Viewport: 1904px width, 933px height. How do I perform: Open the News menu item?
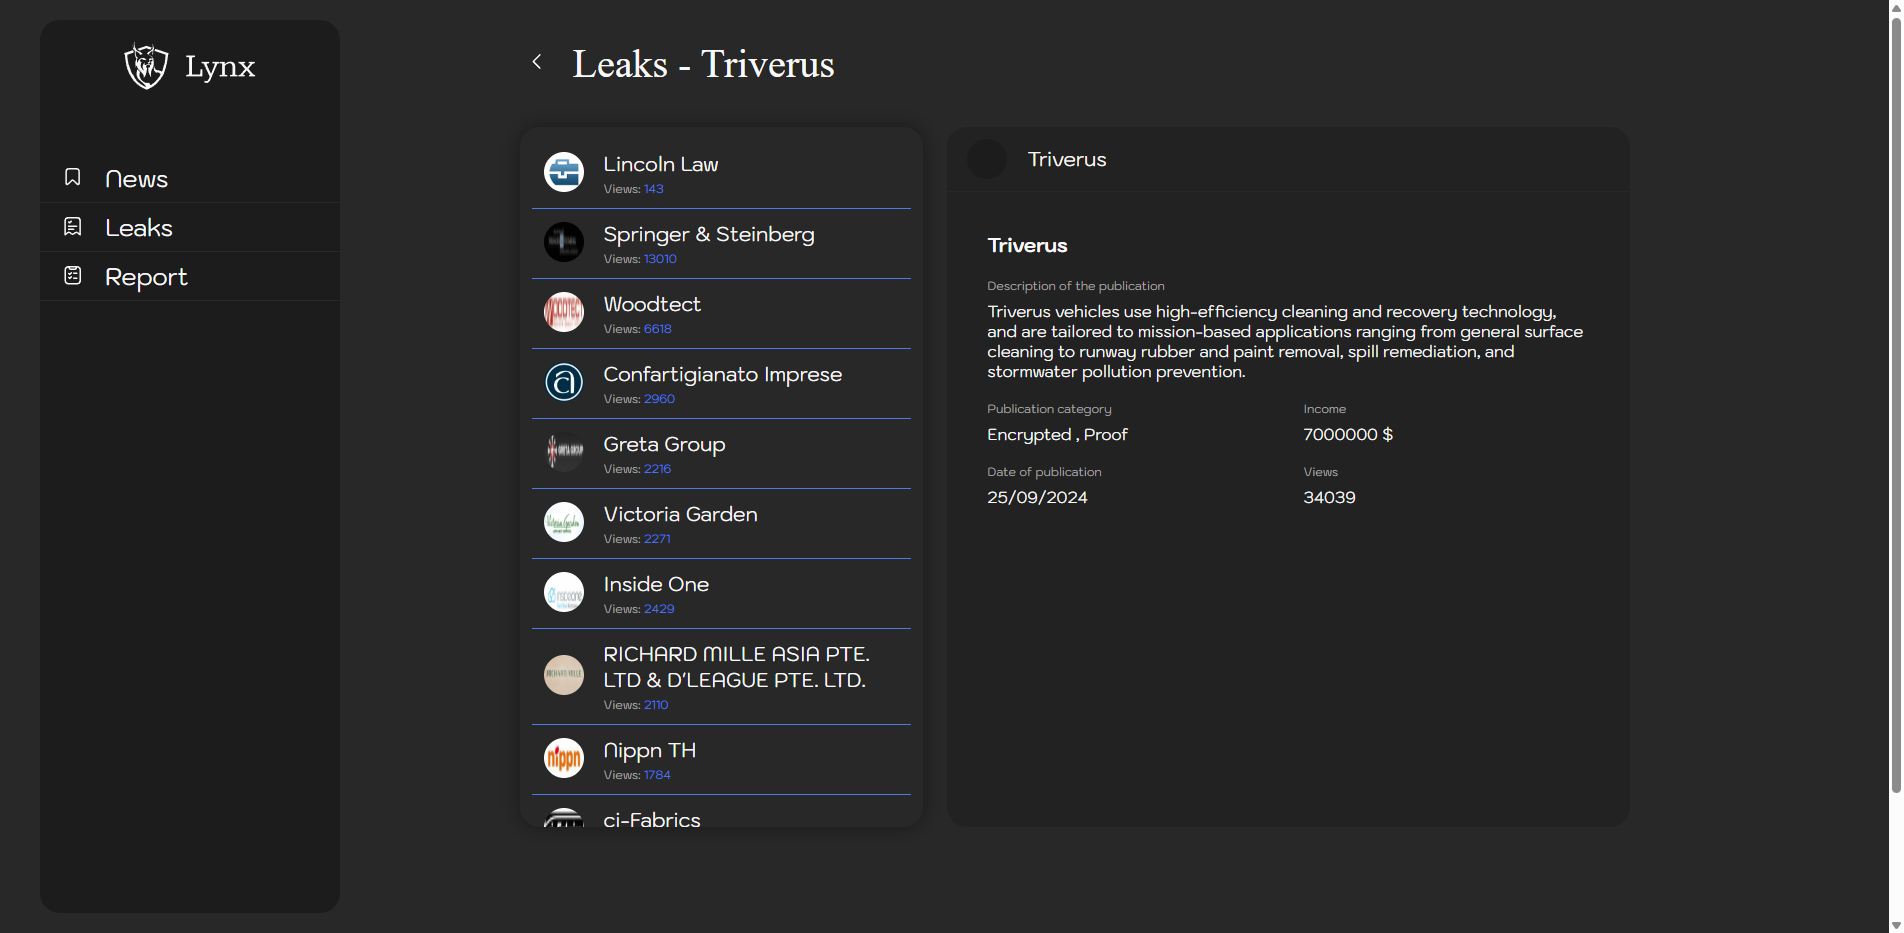tap(136, 179)
